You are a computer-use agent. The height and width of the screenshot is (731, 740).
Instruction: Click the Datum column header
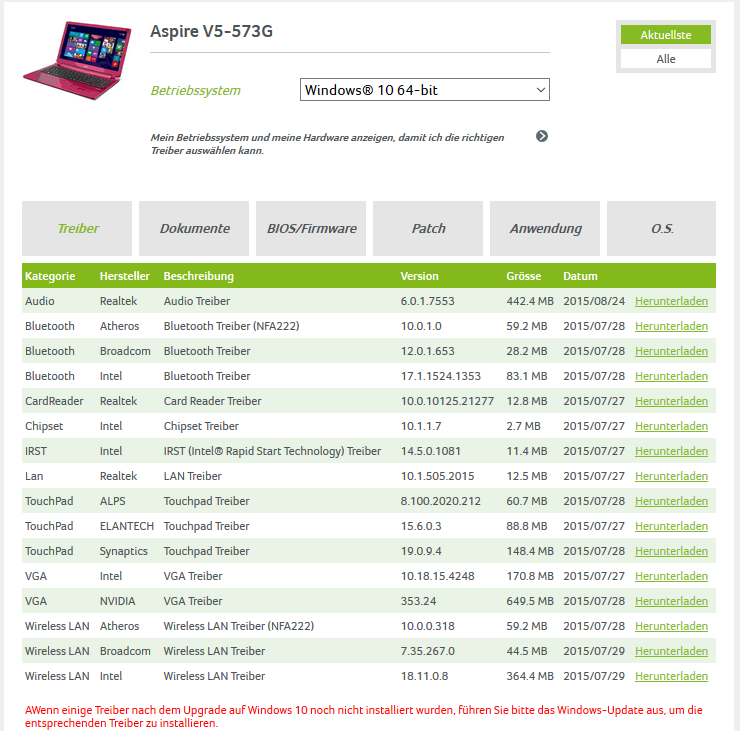tap(580, 276)
